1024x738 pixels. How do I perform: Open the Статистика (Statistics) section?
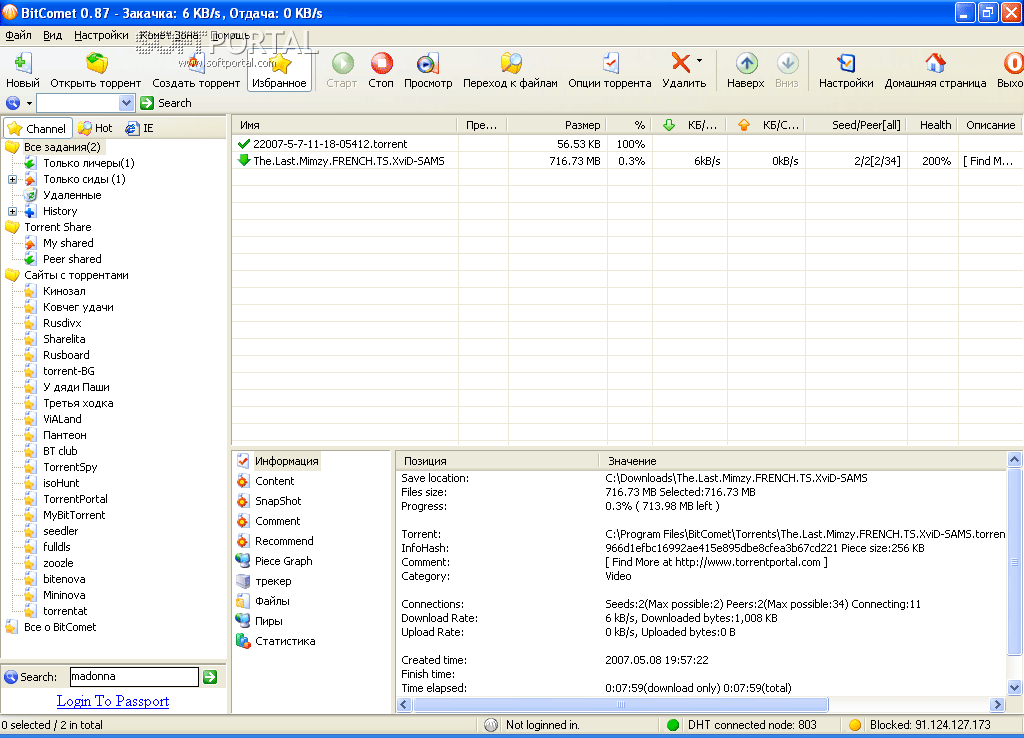(x=285, y=641)
